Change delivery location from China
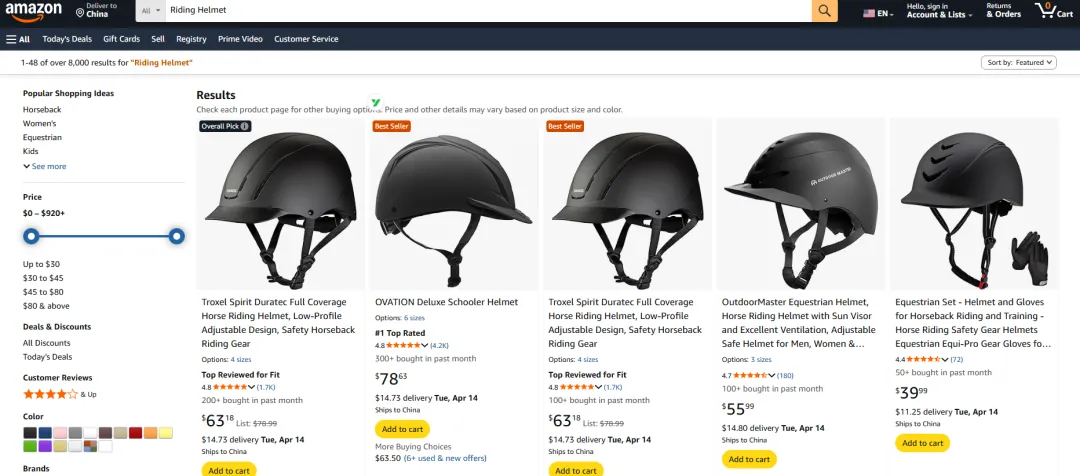Image resolution: width=1080 pixels, height=476 pixels. 96,11
